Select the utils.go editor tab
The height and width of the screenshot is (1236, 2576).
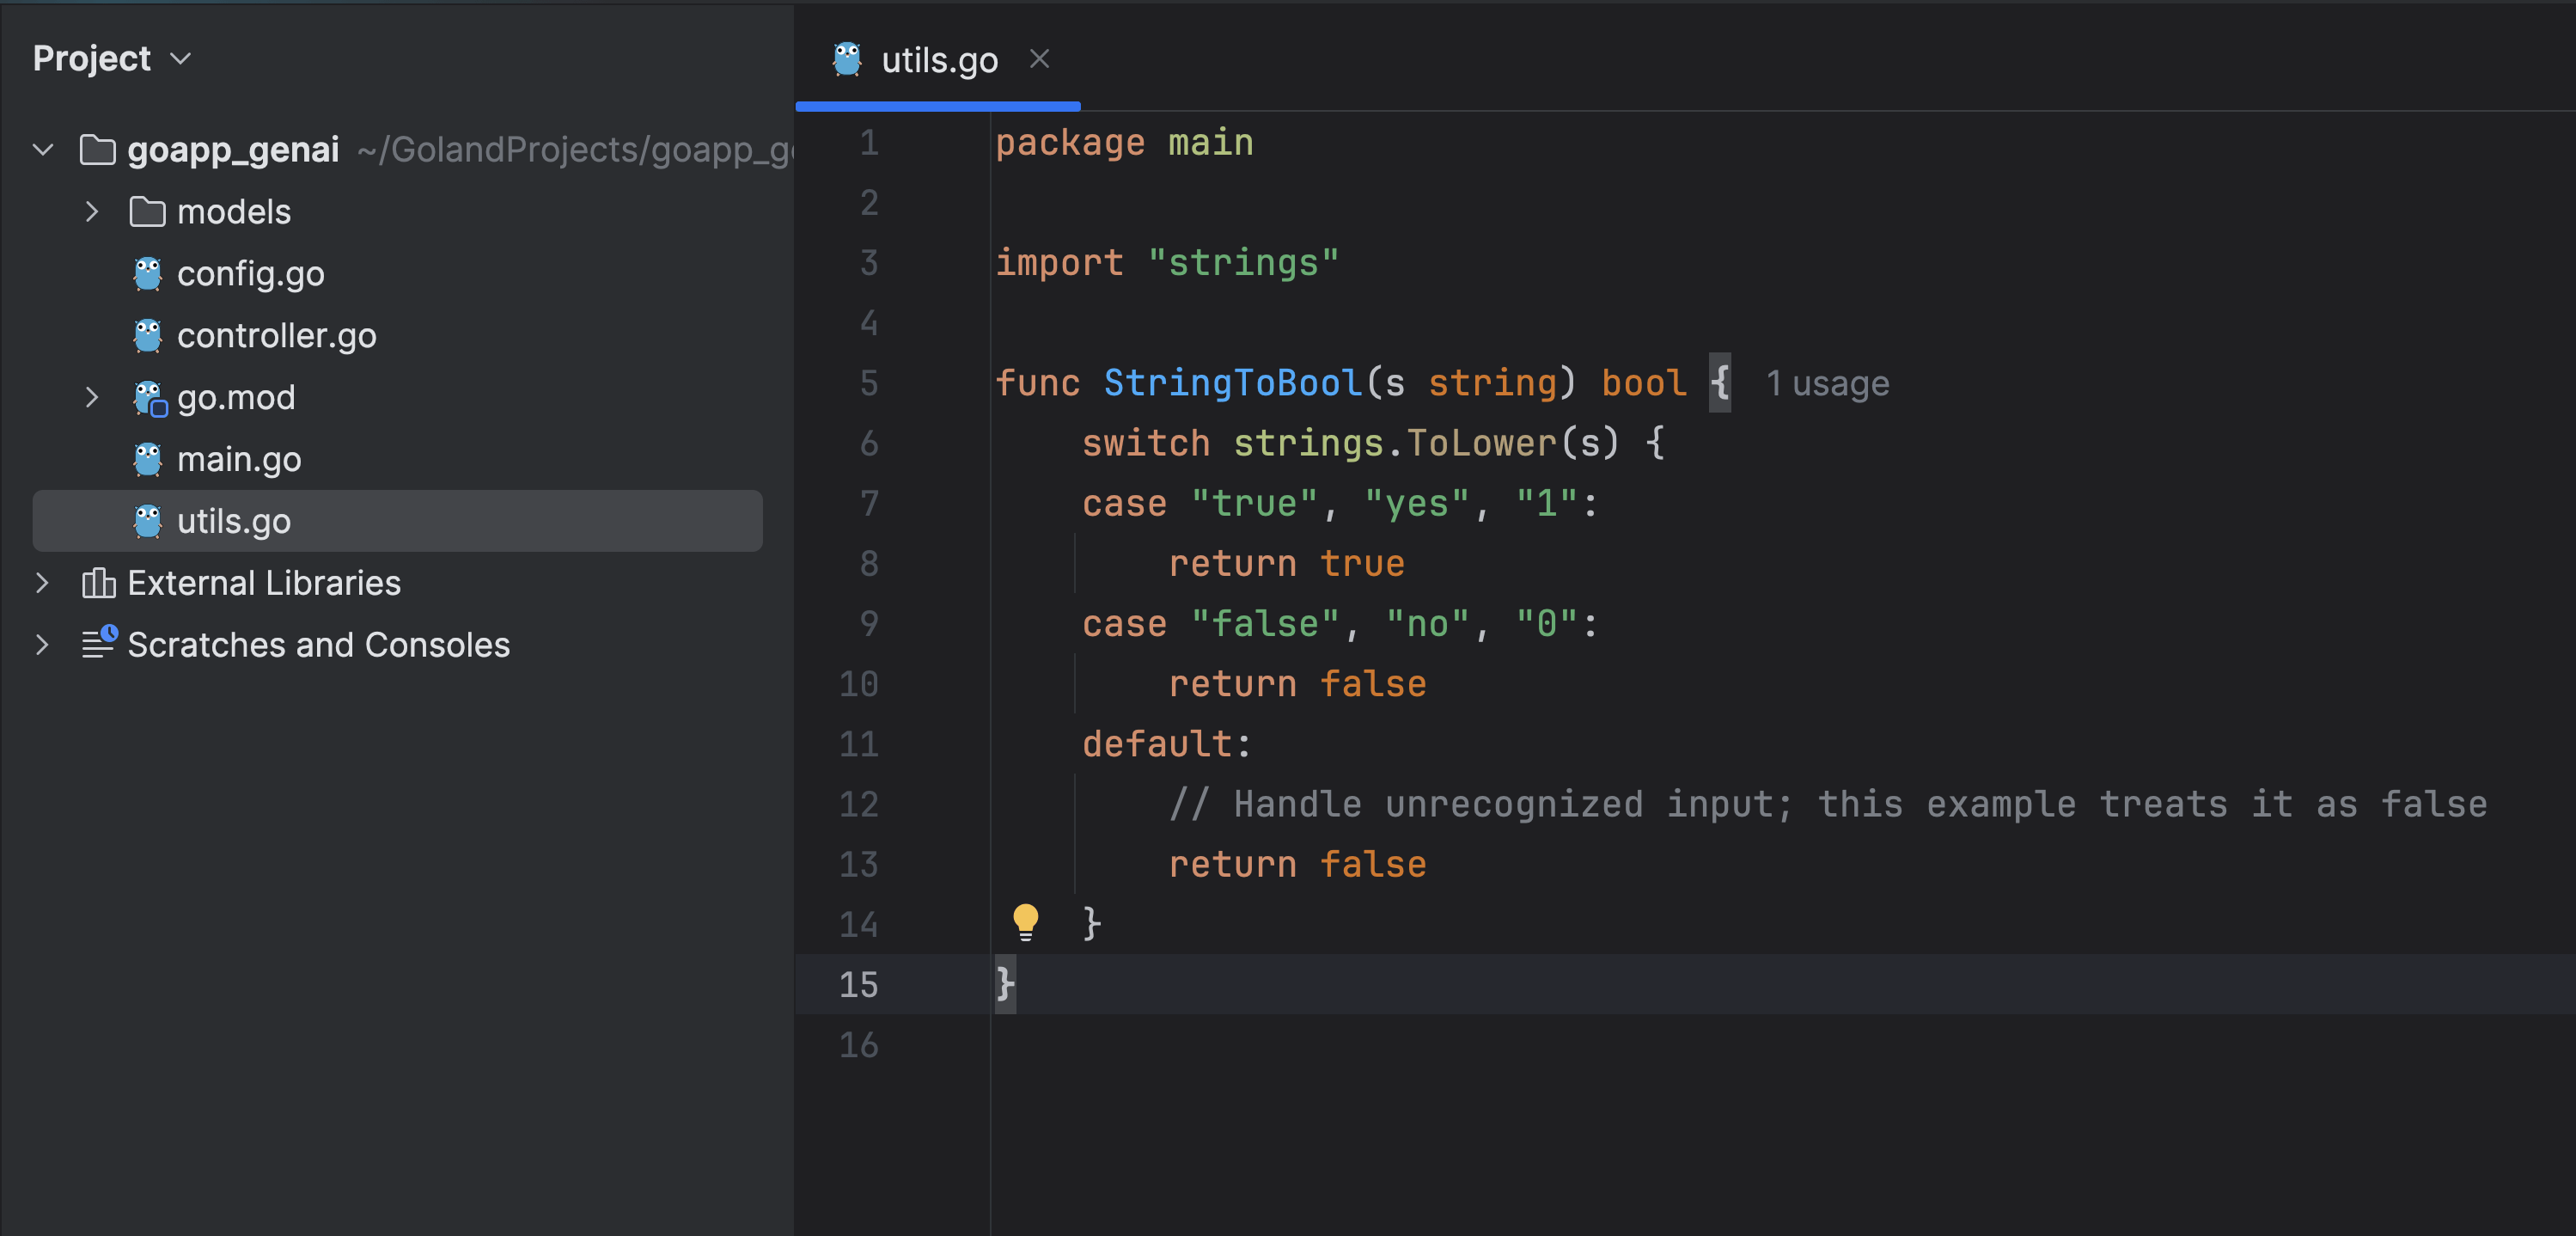[x=938, y=61]
